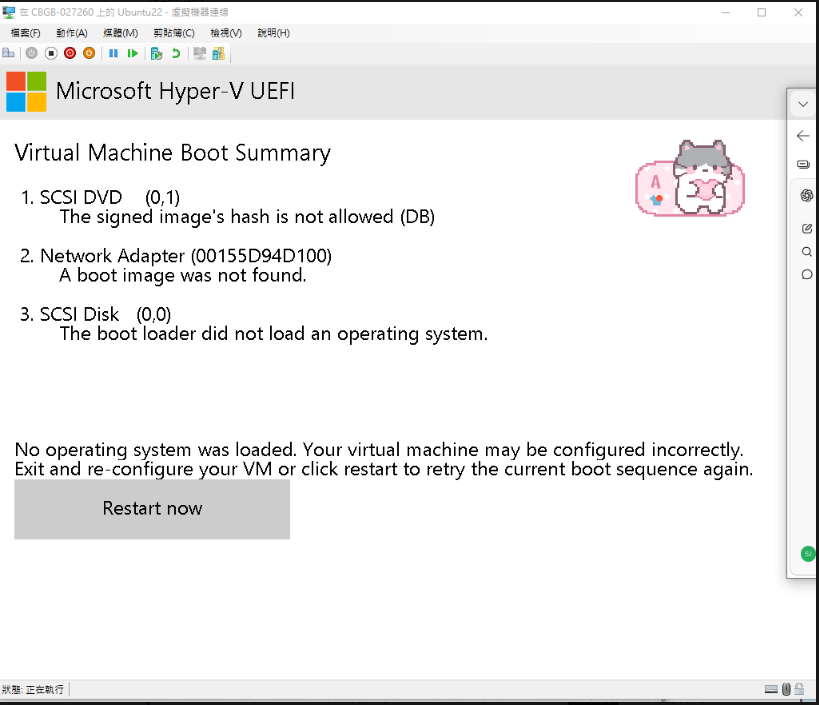This screenshot has width=819, height=705.
Task: Collapse the side panel using the chevron
Action: click(803, 104)
